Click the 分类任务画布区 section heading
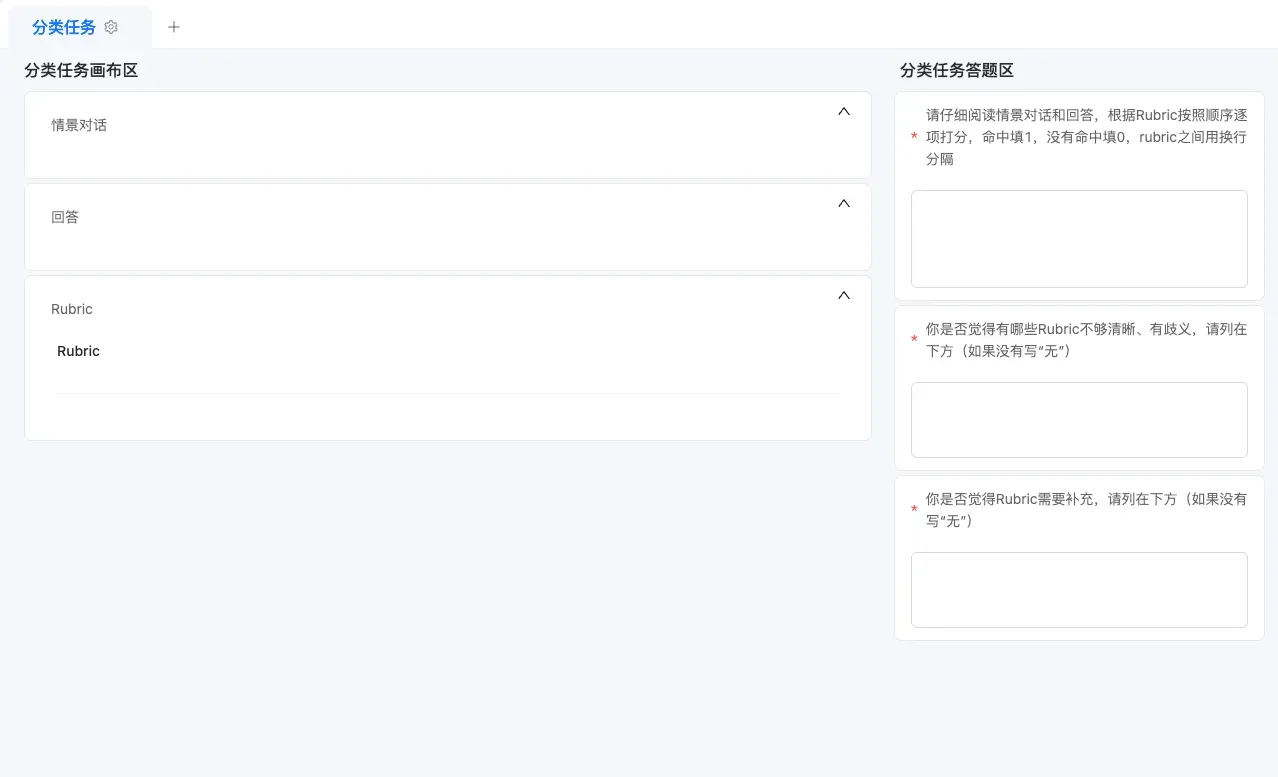The image size is (1278, 777). 81,70
